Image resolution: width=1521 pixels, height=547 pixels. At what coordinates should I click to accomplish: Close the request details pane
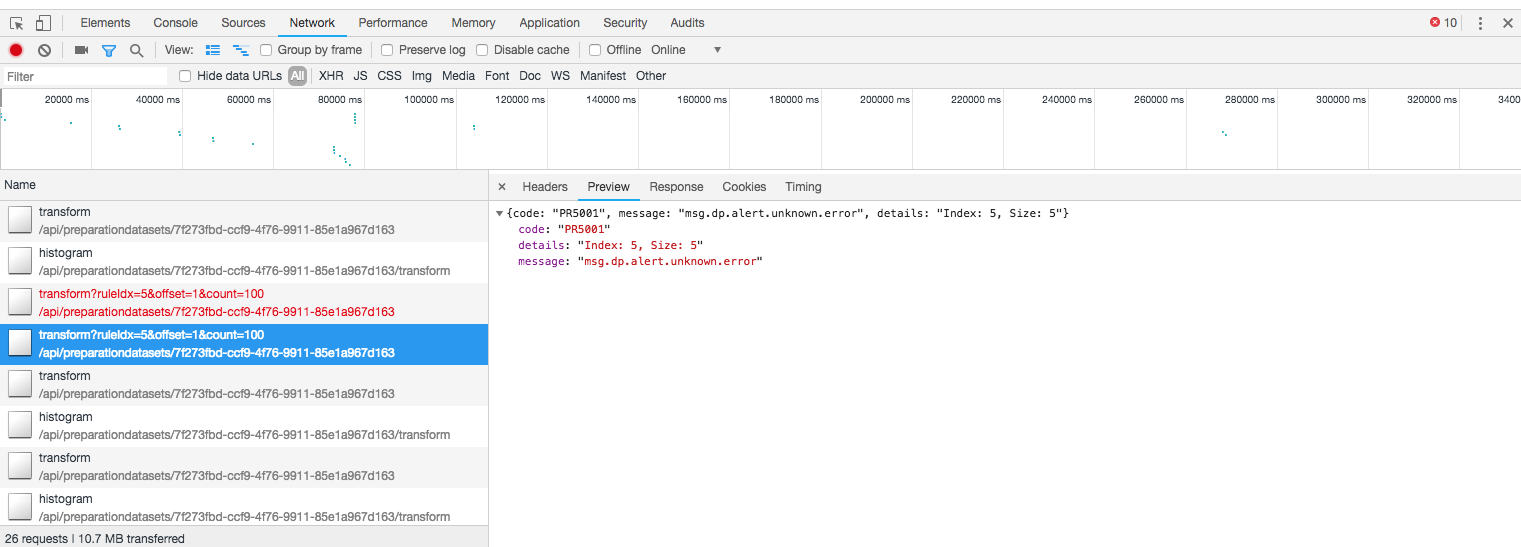tap(502, 187)
